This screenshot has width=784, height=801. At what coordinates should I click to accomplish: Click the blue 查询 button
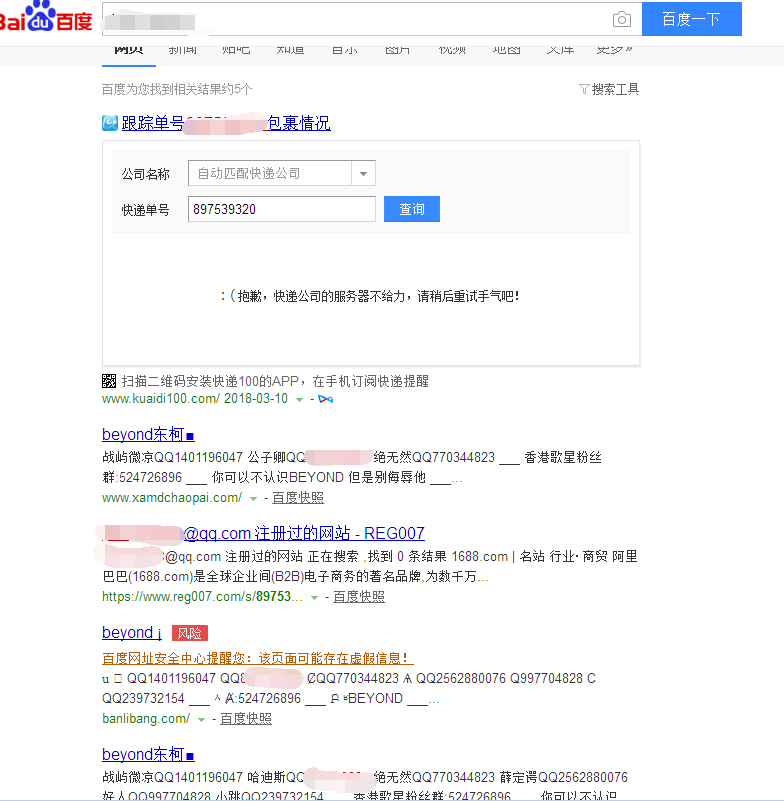click(x=412, y=209)
